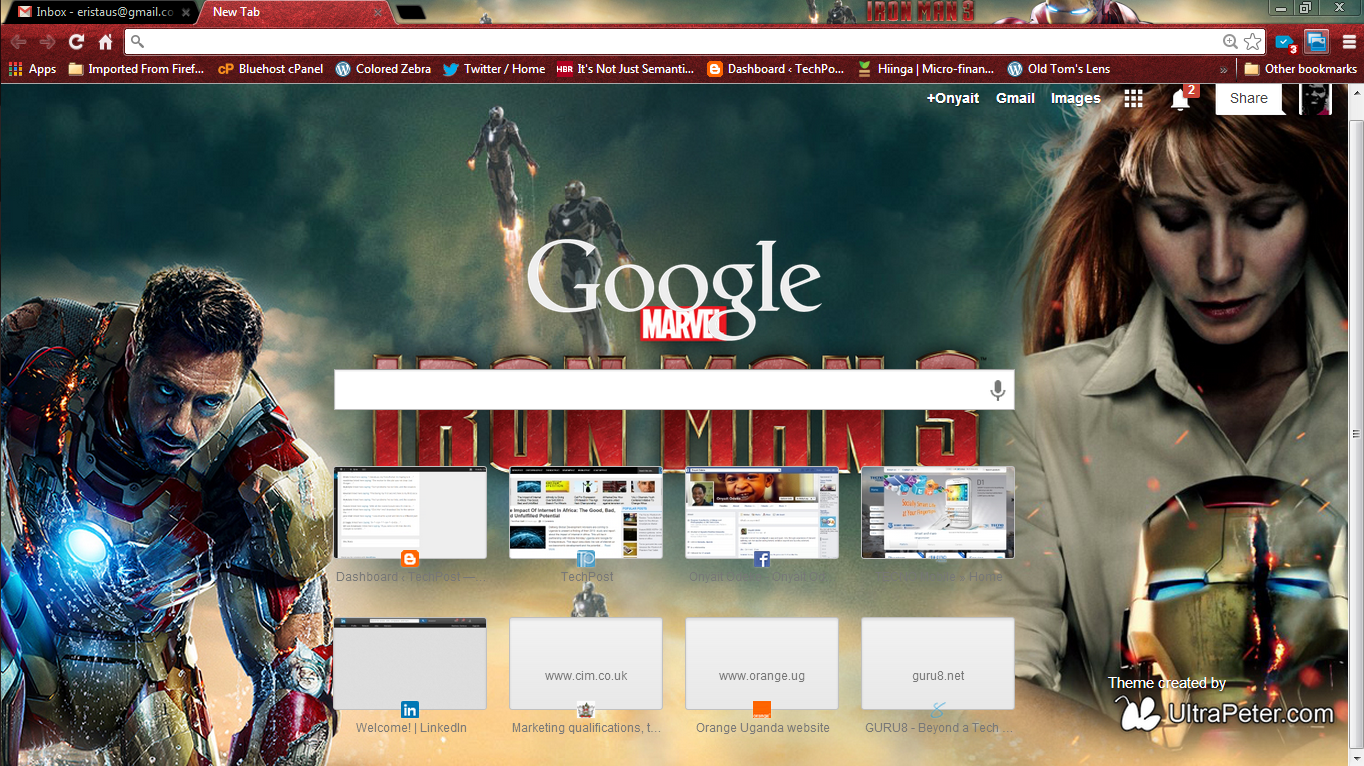1364x766 pixels.
Task: Reload the page with the refresh icon
Action: [76, 42]
